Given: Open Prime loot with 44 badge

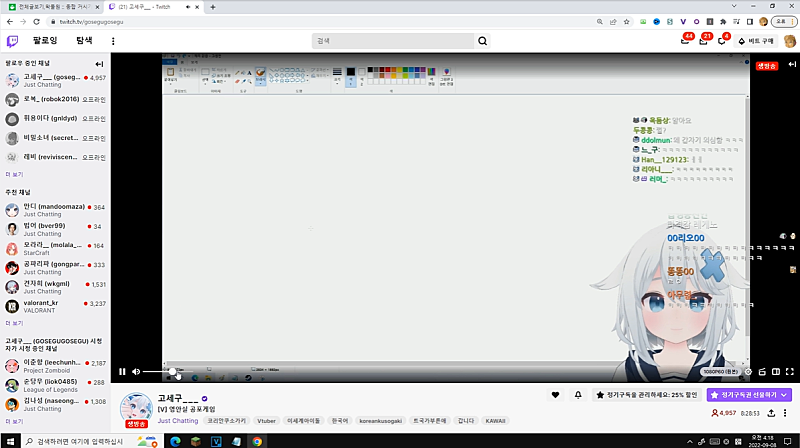Looking at the screenshot, I should point(685,40).
